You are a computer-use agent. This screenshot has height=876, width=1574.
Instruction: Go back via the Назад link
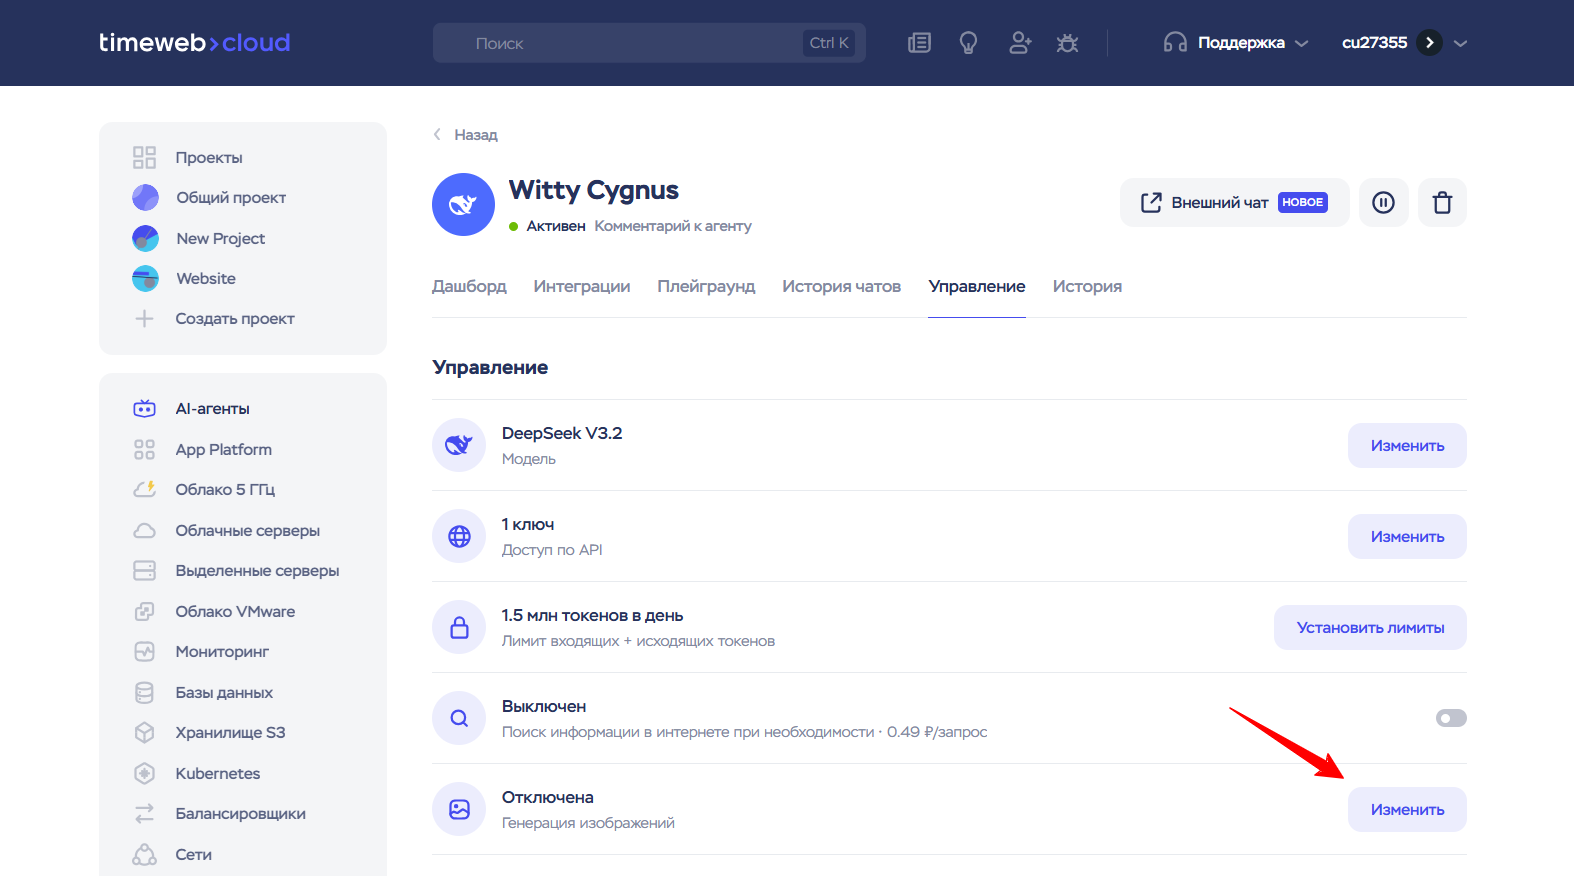[465, 135]
